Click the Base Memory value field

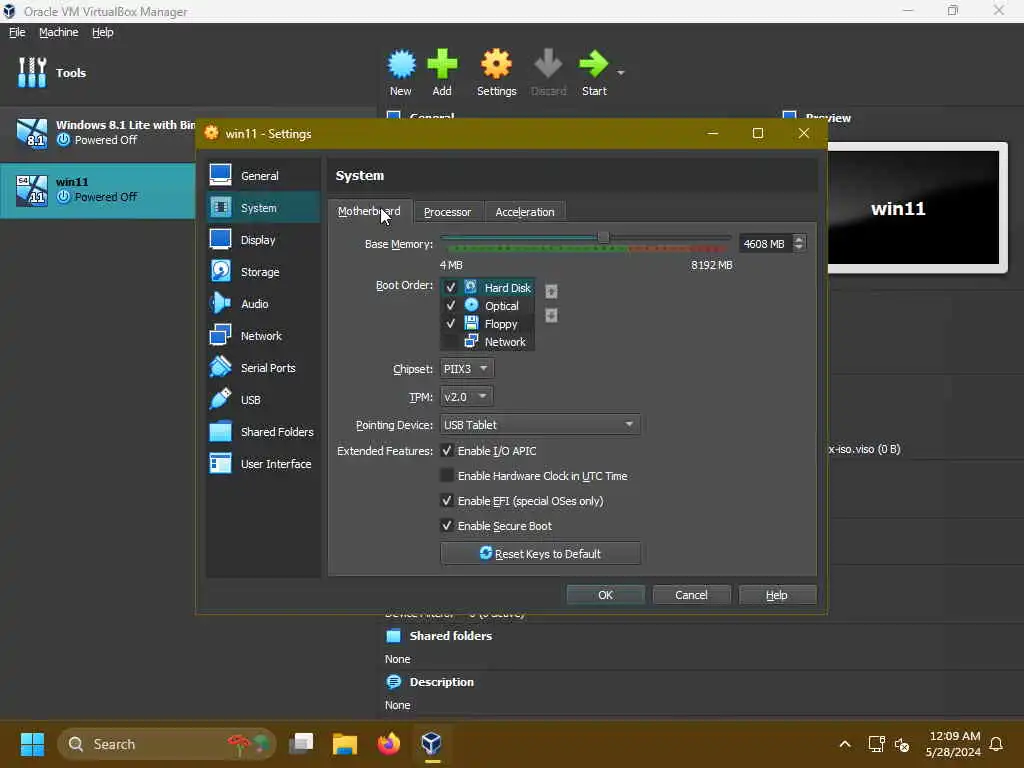click(x=765, y=244)
